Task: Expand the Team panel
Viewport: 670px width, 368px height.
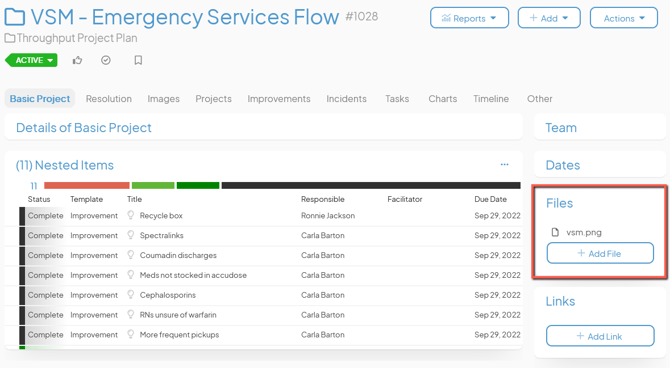Action: tap(561, 127)
